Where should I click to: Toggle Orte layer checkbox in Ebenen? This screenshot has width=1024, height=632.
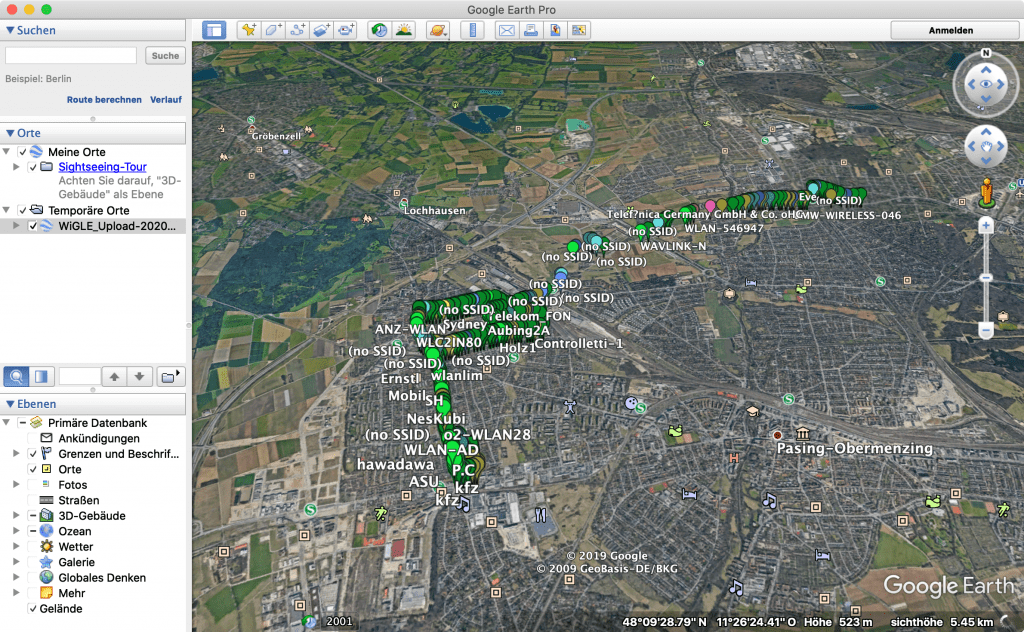(33, 469)
